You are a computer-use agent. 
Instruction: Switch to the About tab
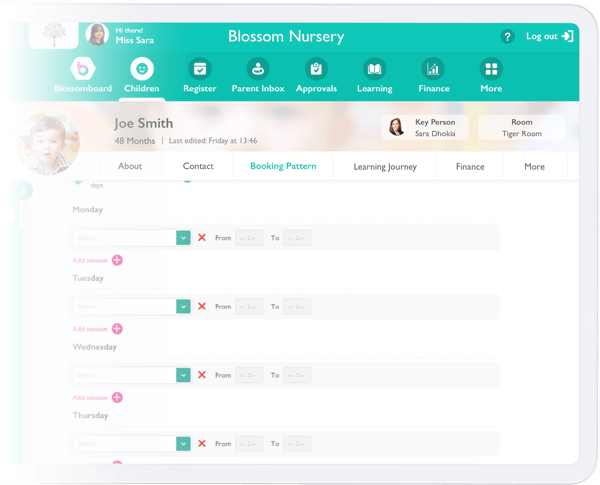(x=130, y=166)
